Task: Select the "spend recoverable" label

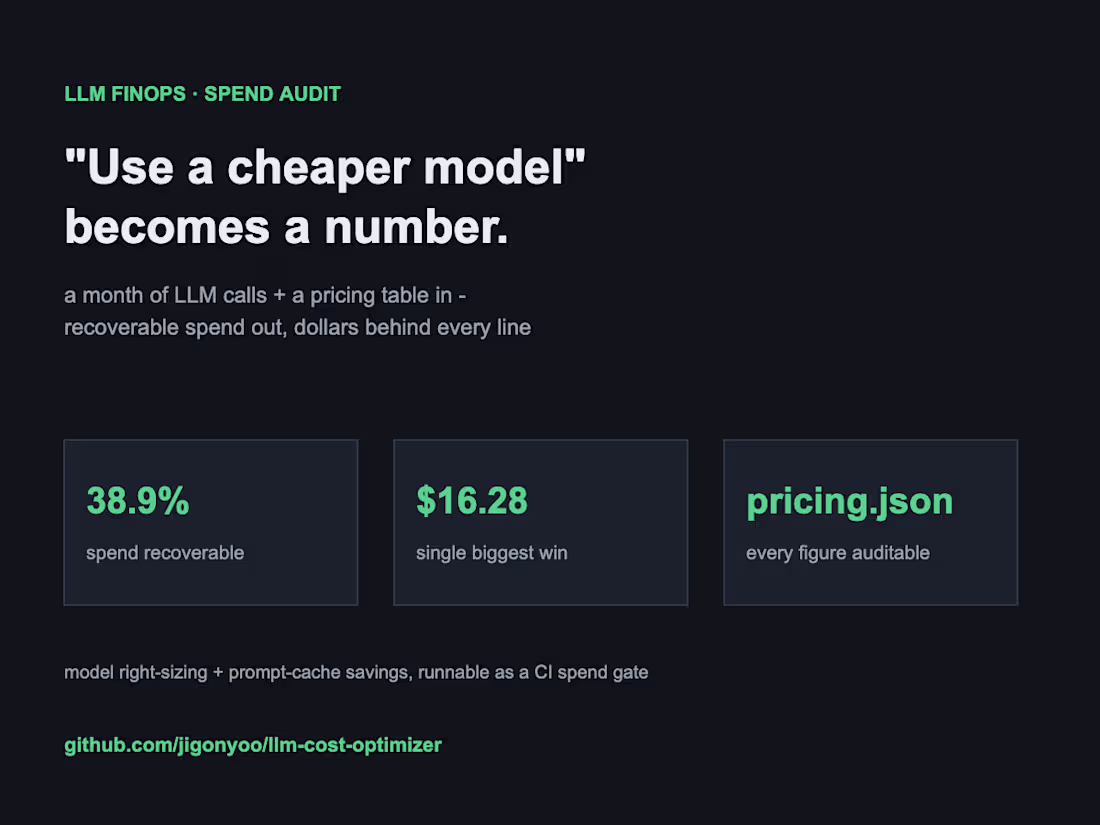Action: (165, 553)
